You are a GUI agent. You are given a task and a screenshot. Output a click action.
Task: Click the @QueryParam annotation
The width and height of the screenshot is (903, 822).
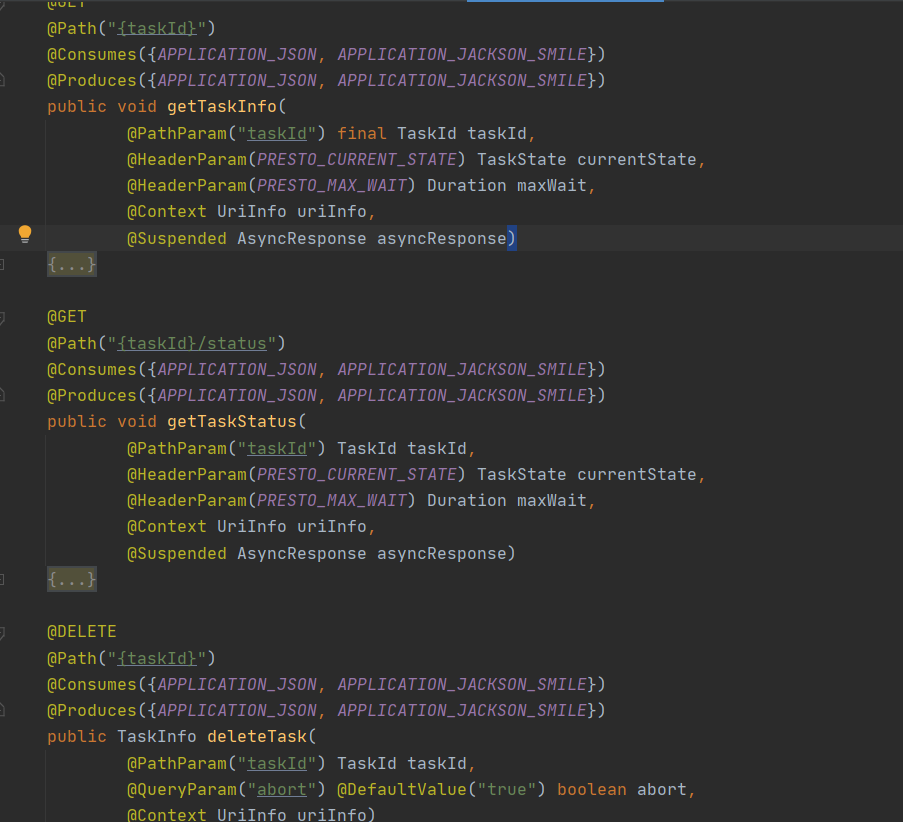(x=182, y=790)
